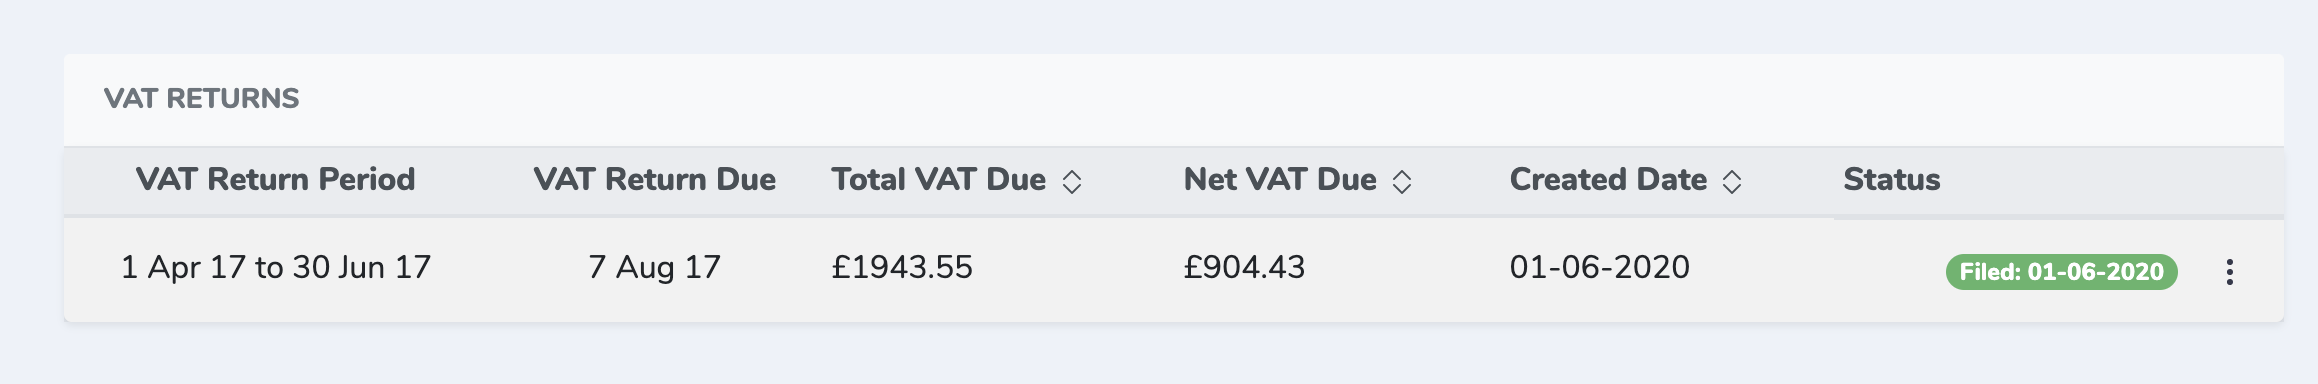Sort by Net VAT Due arrows icon
The height and width of the screenshot is (384, 2318).
coord(1402,181)
